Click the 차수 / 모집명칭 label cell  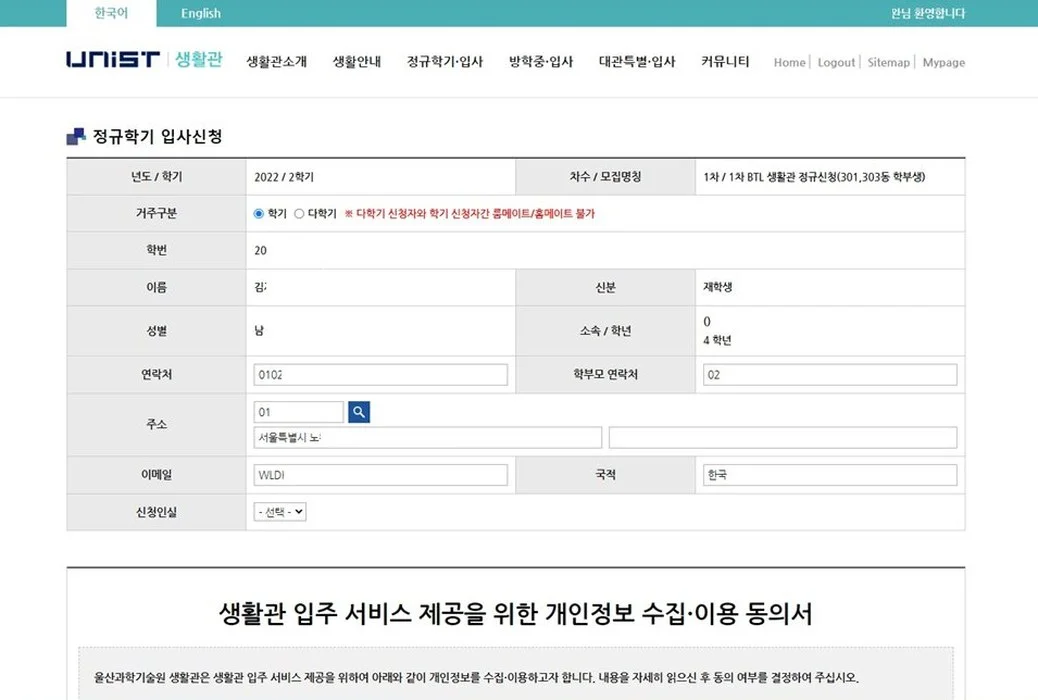click(x=605, y=177)
